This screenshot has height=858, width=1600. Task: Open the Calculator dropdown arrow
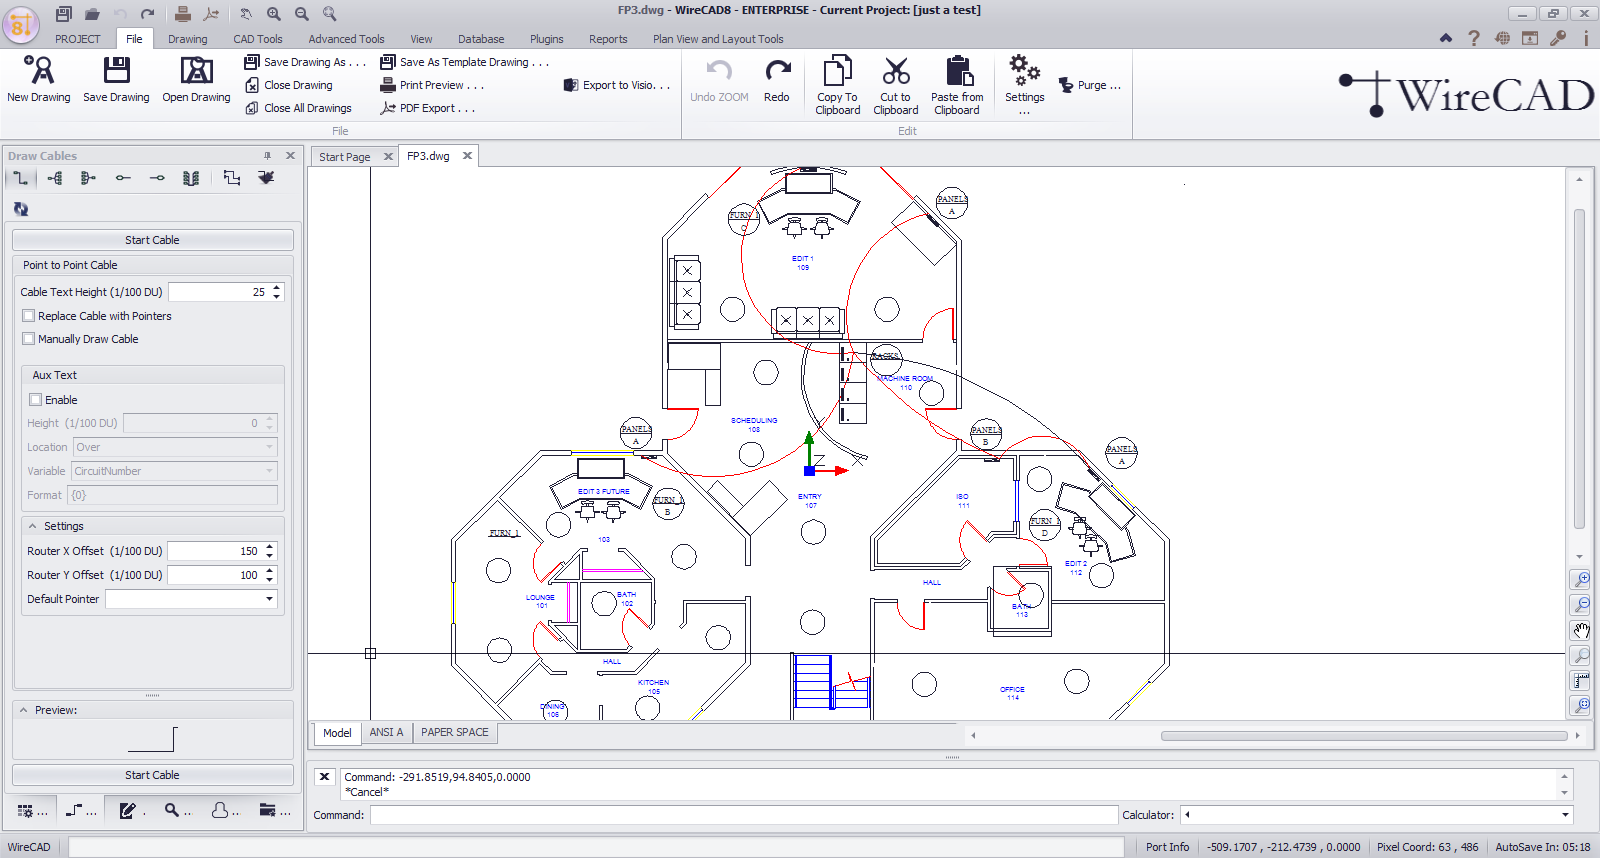click(1565, 815)
